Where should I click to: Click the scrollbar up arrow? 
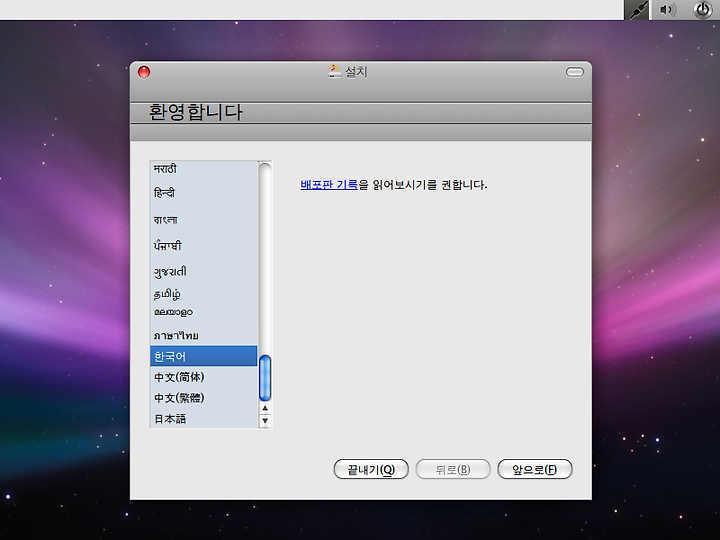click(265, 408)
